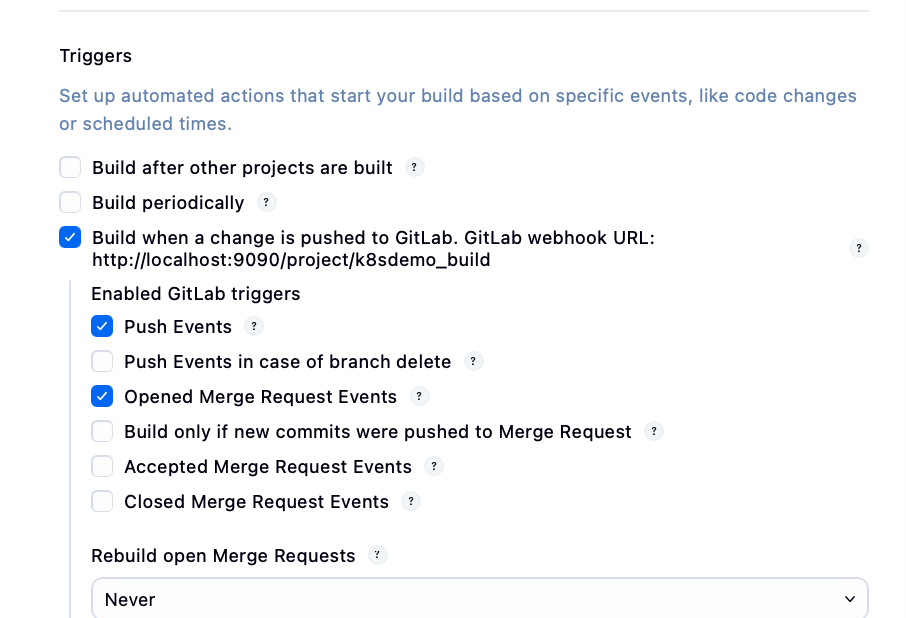
Task: Enable Push Events in case of branch delete
Action: point(102,361)
